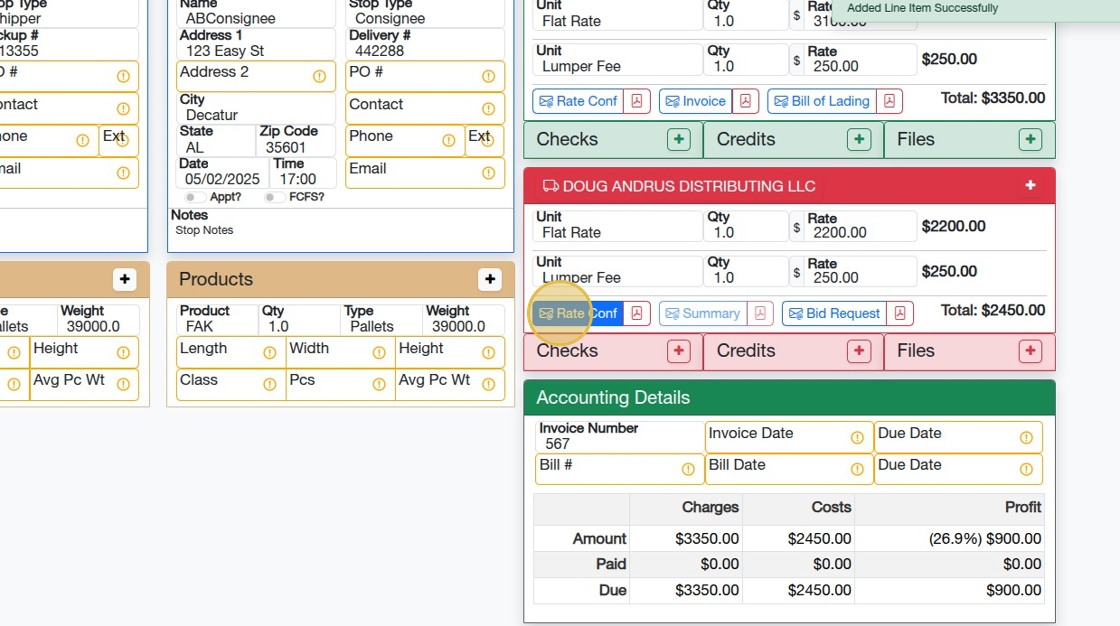The width and height of the screenshot is (1120, 626).
Task: Add a file in red carrier Files section
Action: 1030,351
